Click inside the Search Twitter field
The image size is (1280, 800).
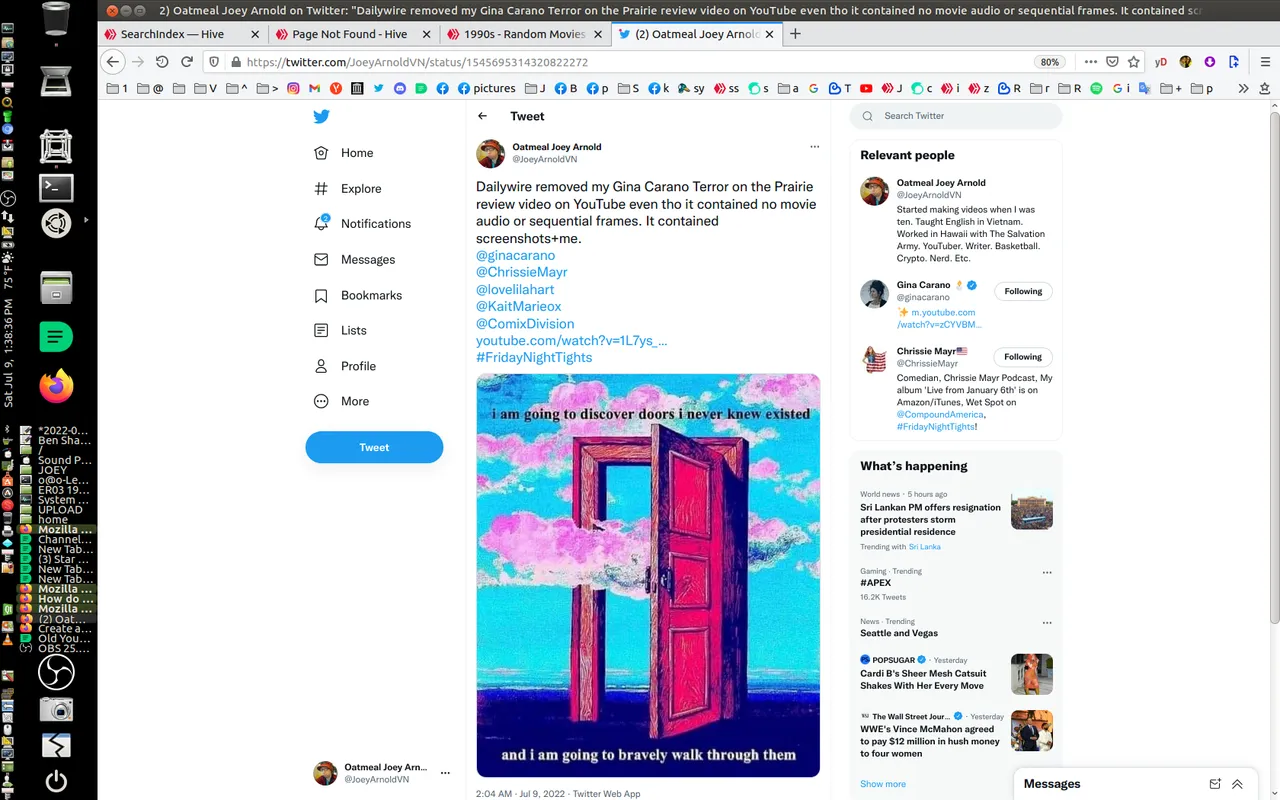(x=956, y=116)
